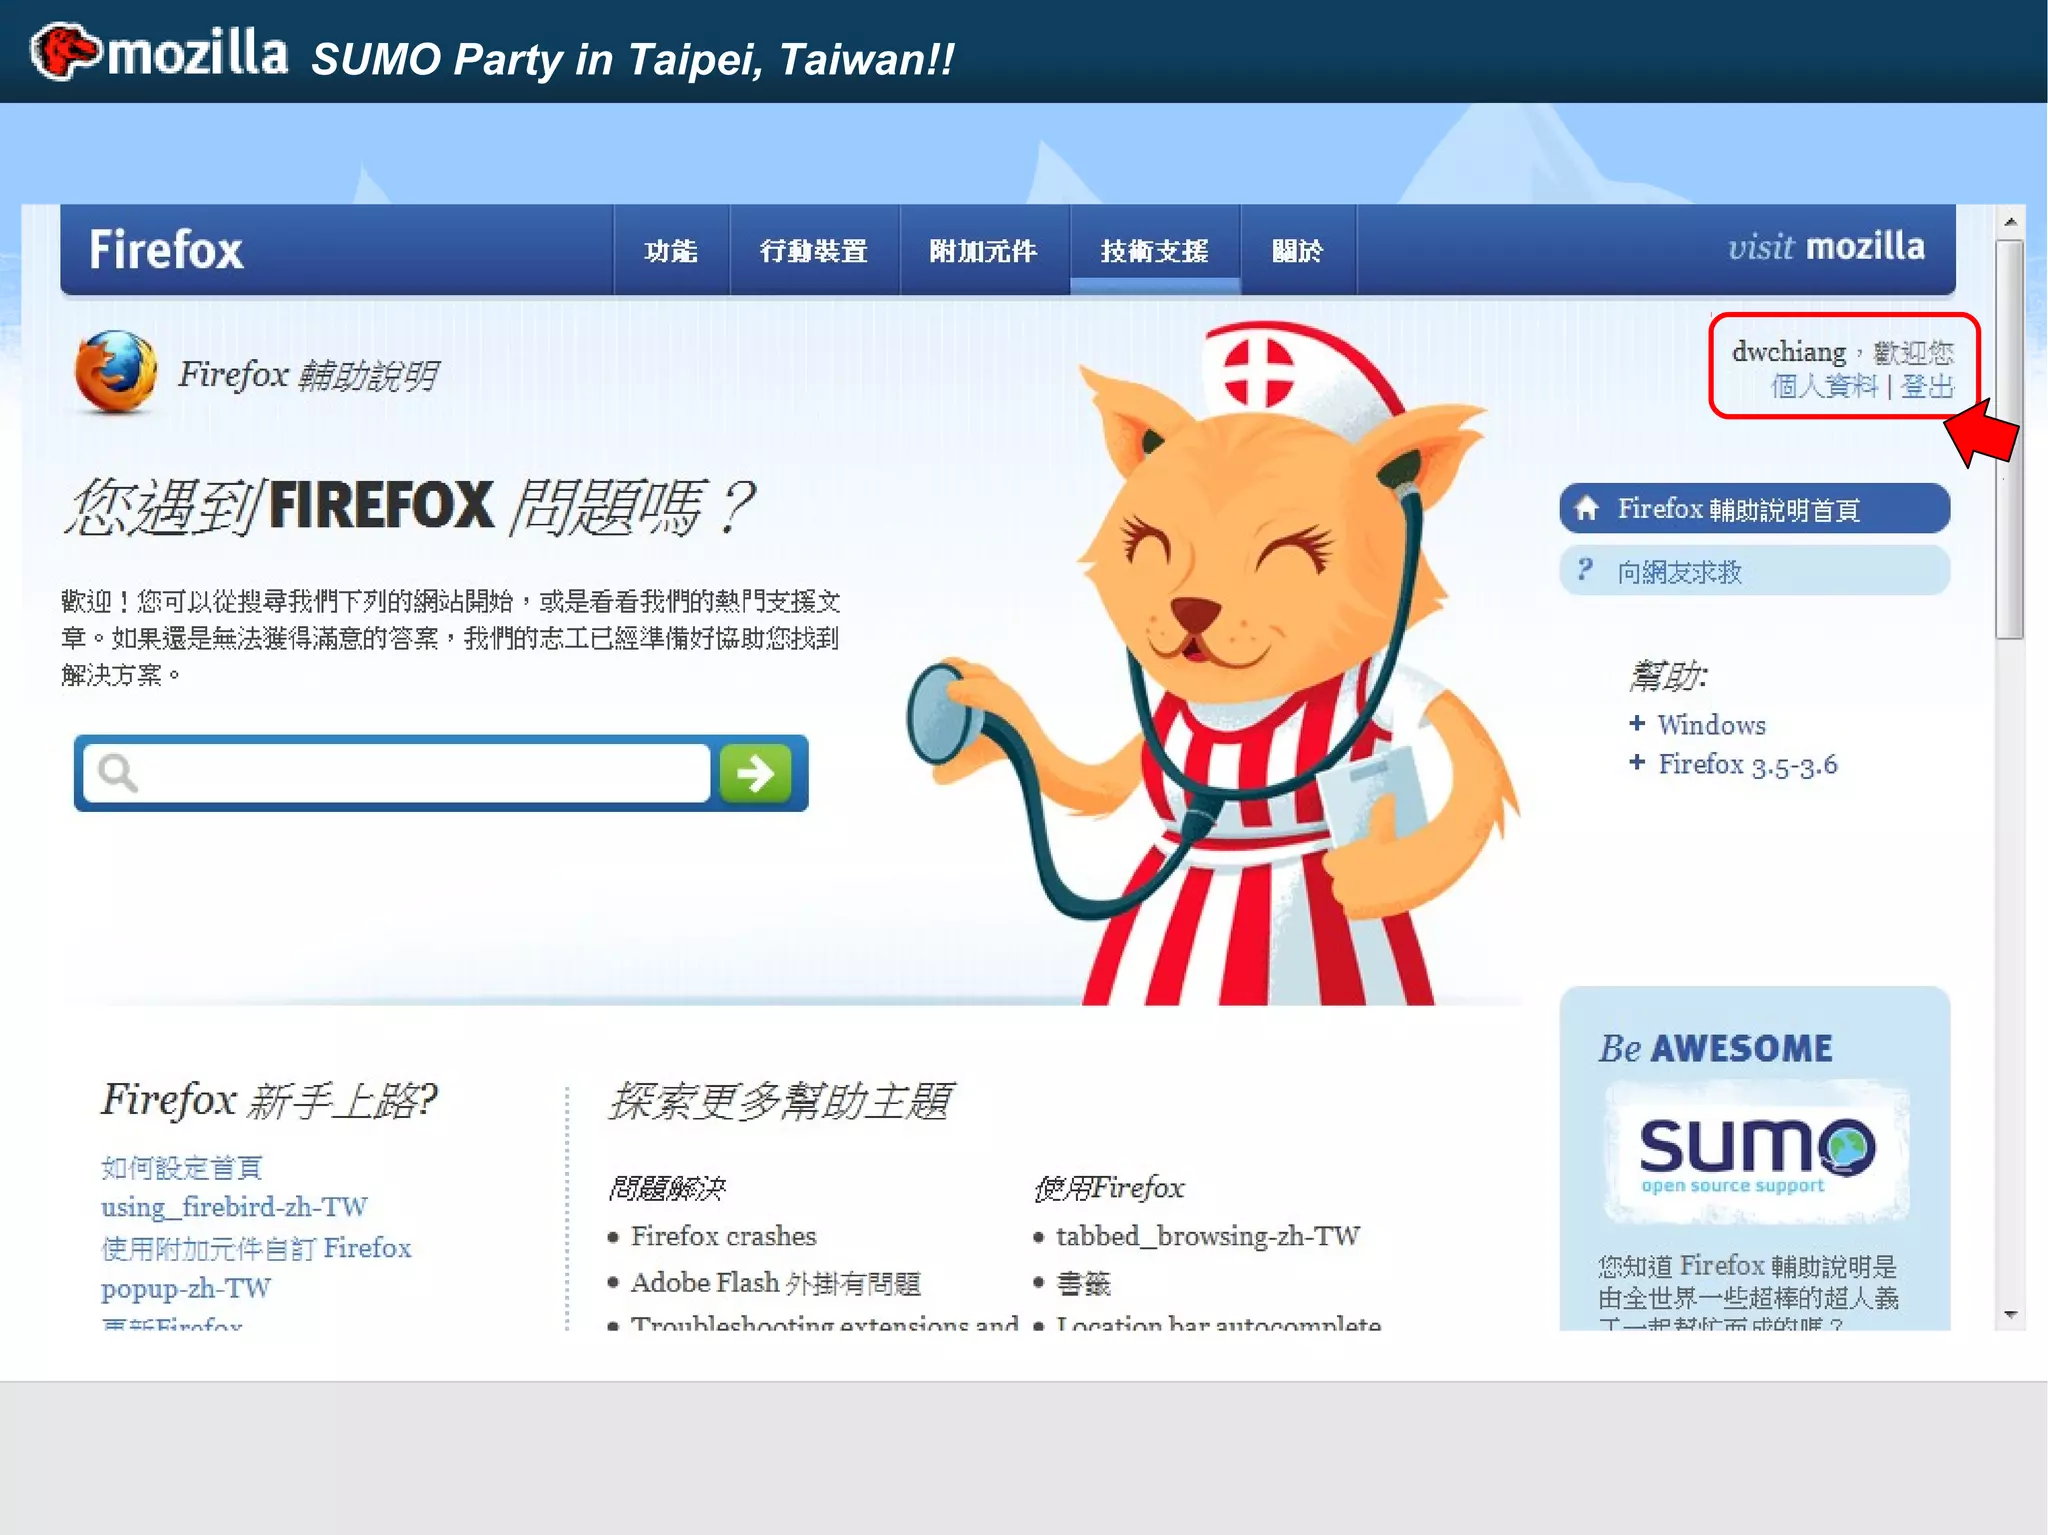Screen dimensions: 2048x1535
Task: Open the 行動裝置 navigation tab
Action: coord(814,250)
